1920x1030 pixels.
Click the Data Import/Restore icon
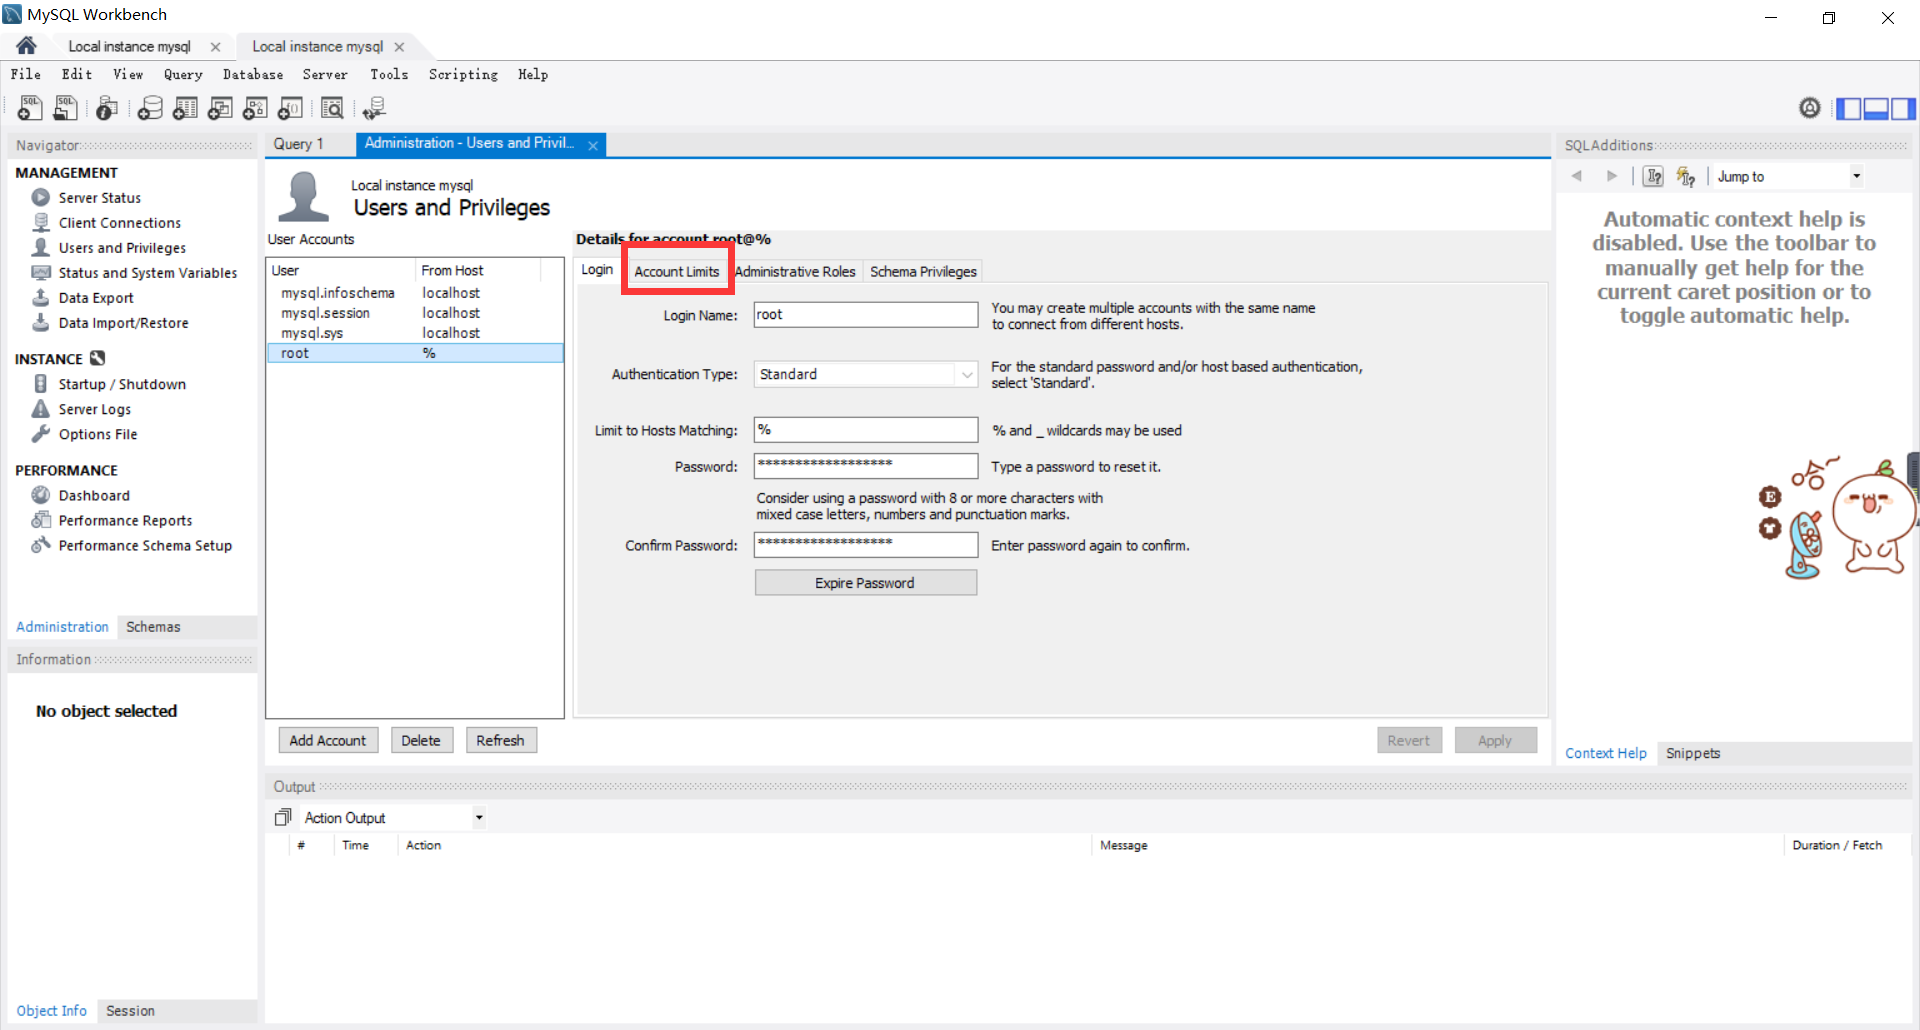40,322
